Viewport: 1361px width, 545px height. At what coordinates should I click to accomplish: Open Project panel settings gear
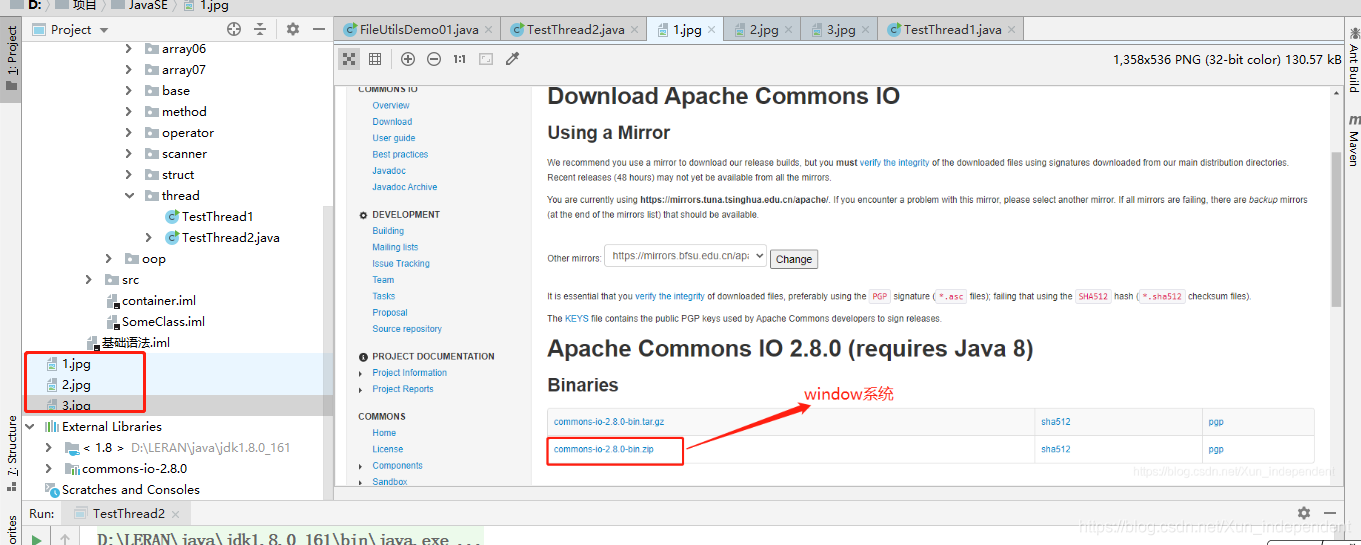(x=293, y=29)
